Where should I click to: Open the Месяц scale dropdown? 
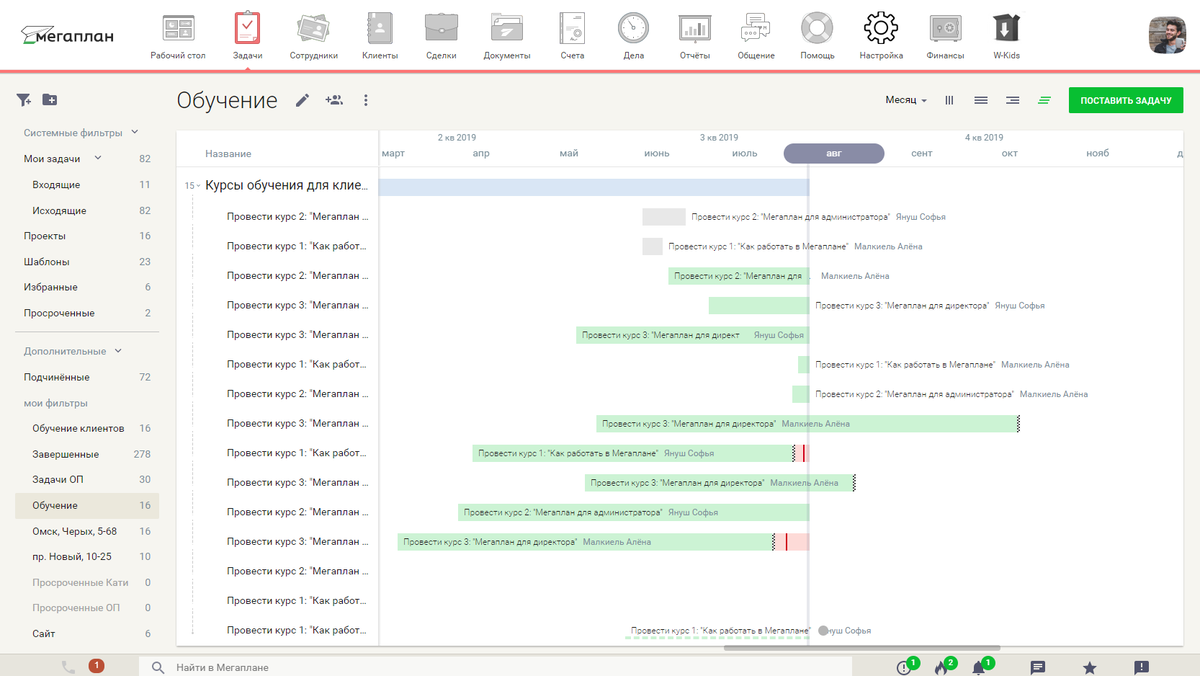pos(906,100)
